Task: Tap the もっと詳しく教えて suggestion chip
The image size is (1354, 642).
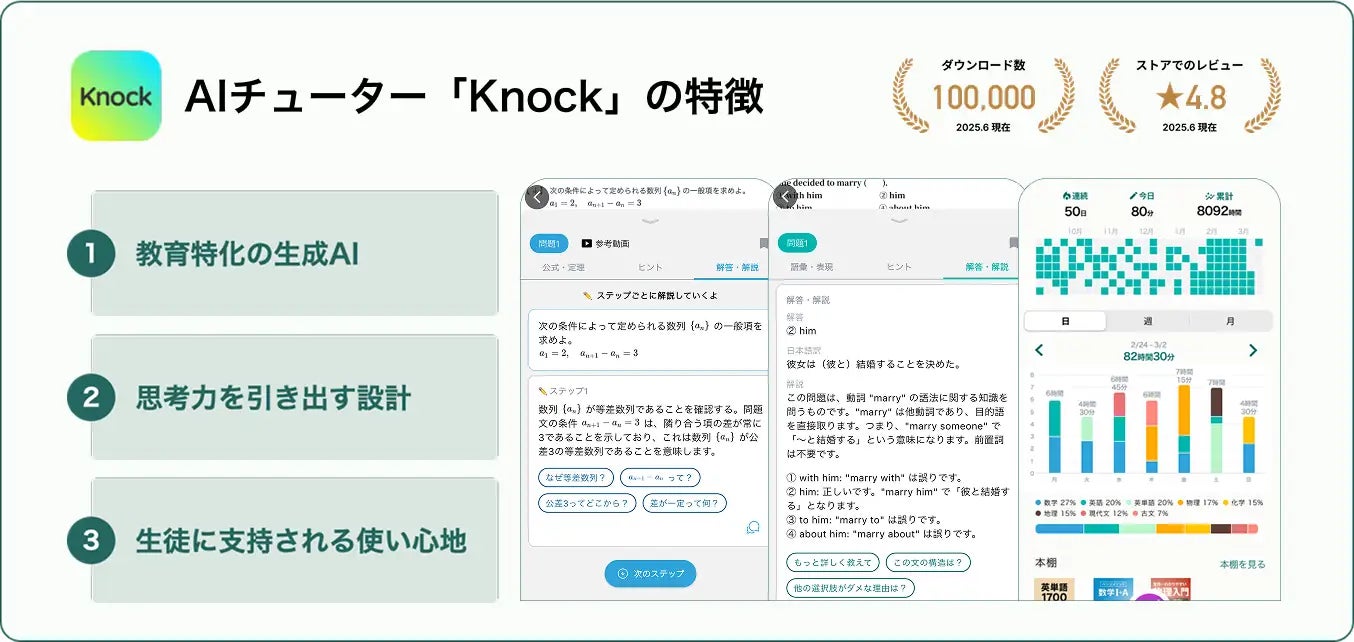Action: point(832,562)
